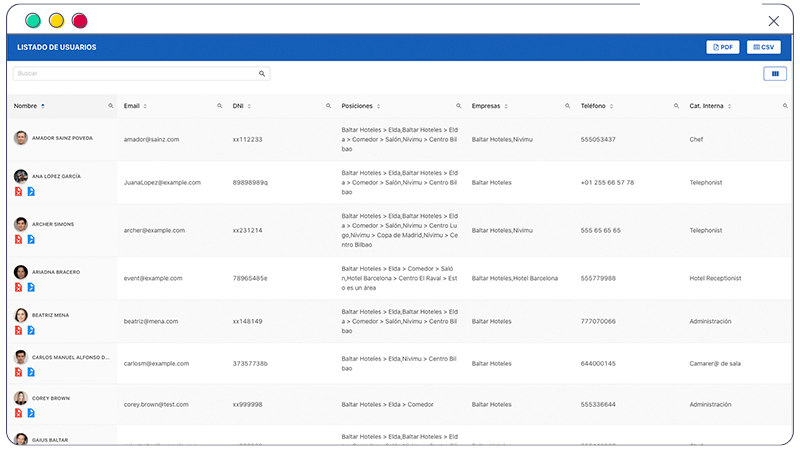Select email JuanaLopez@example.com
800x450 pixels.
click(x=162, y=182)
